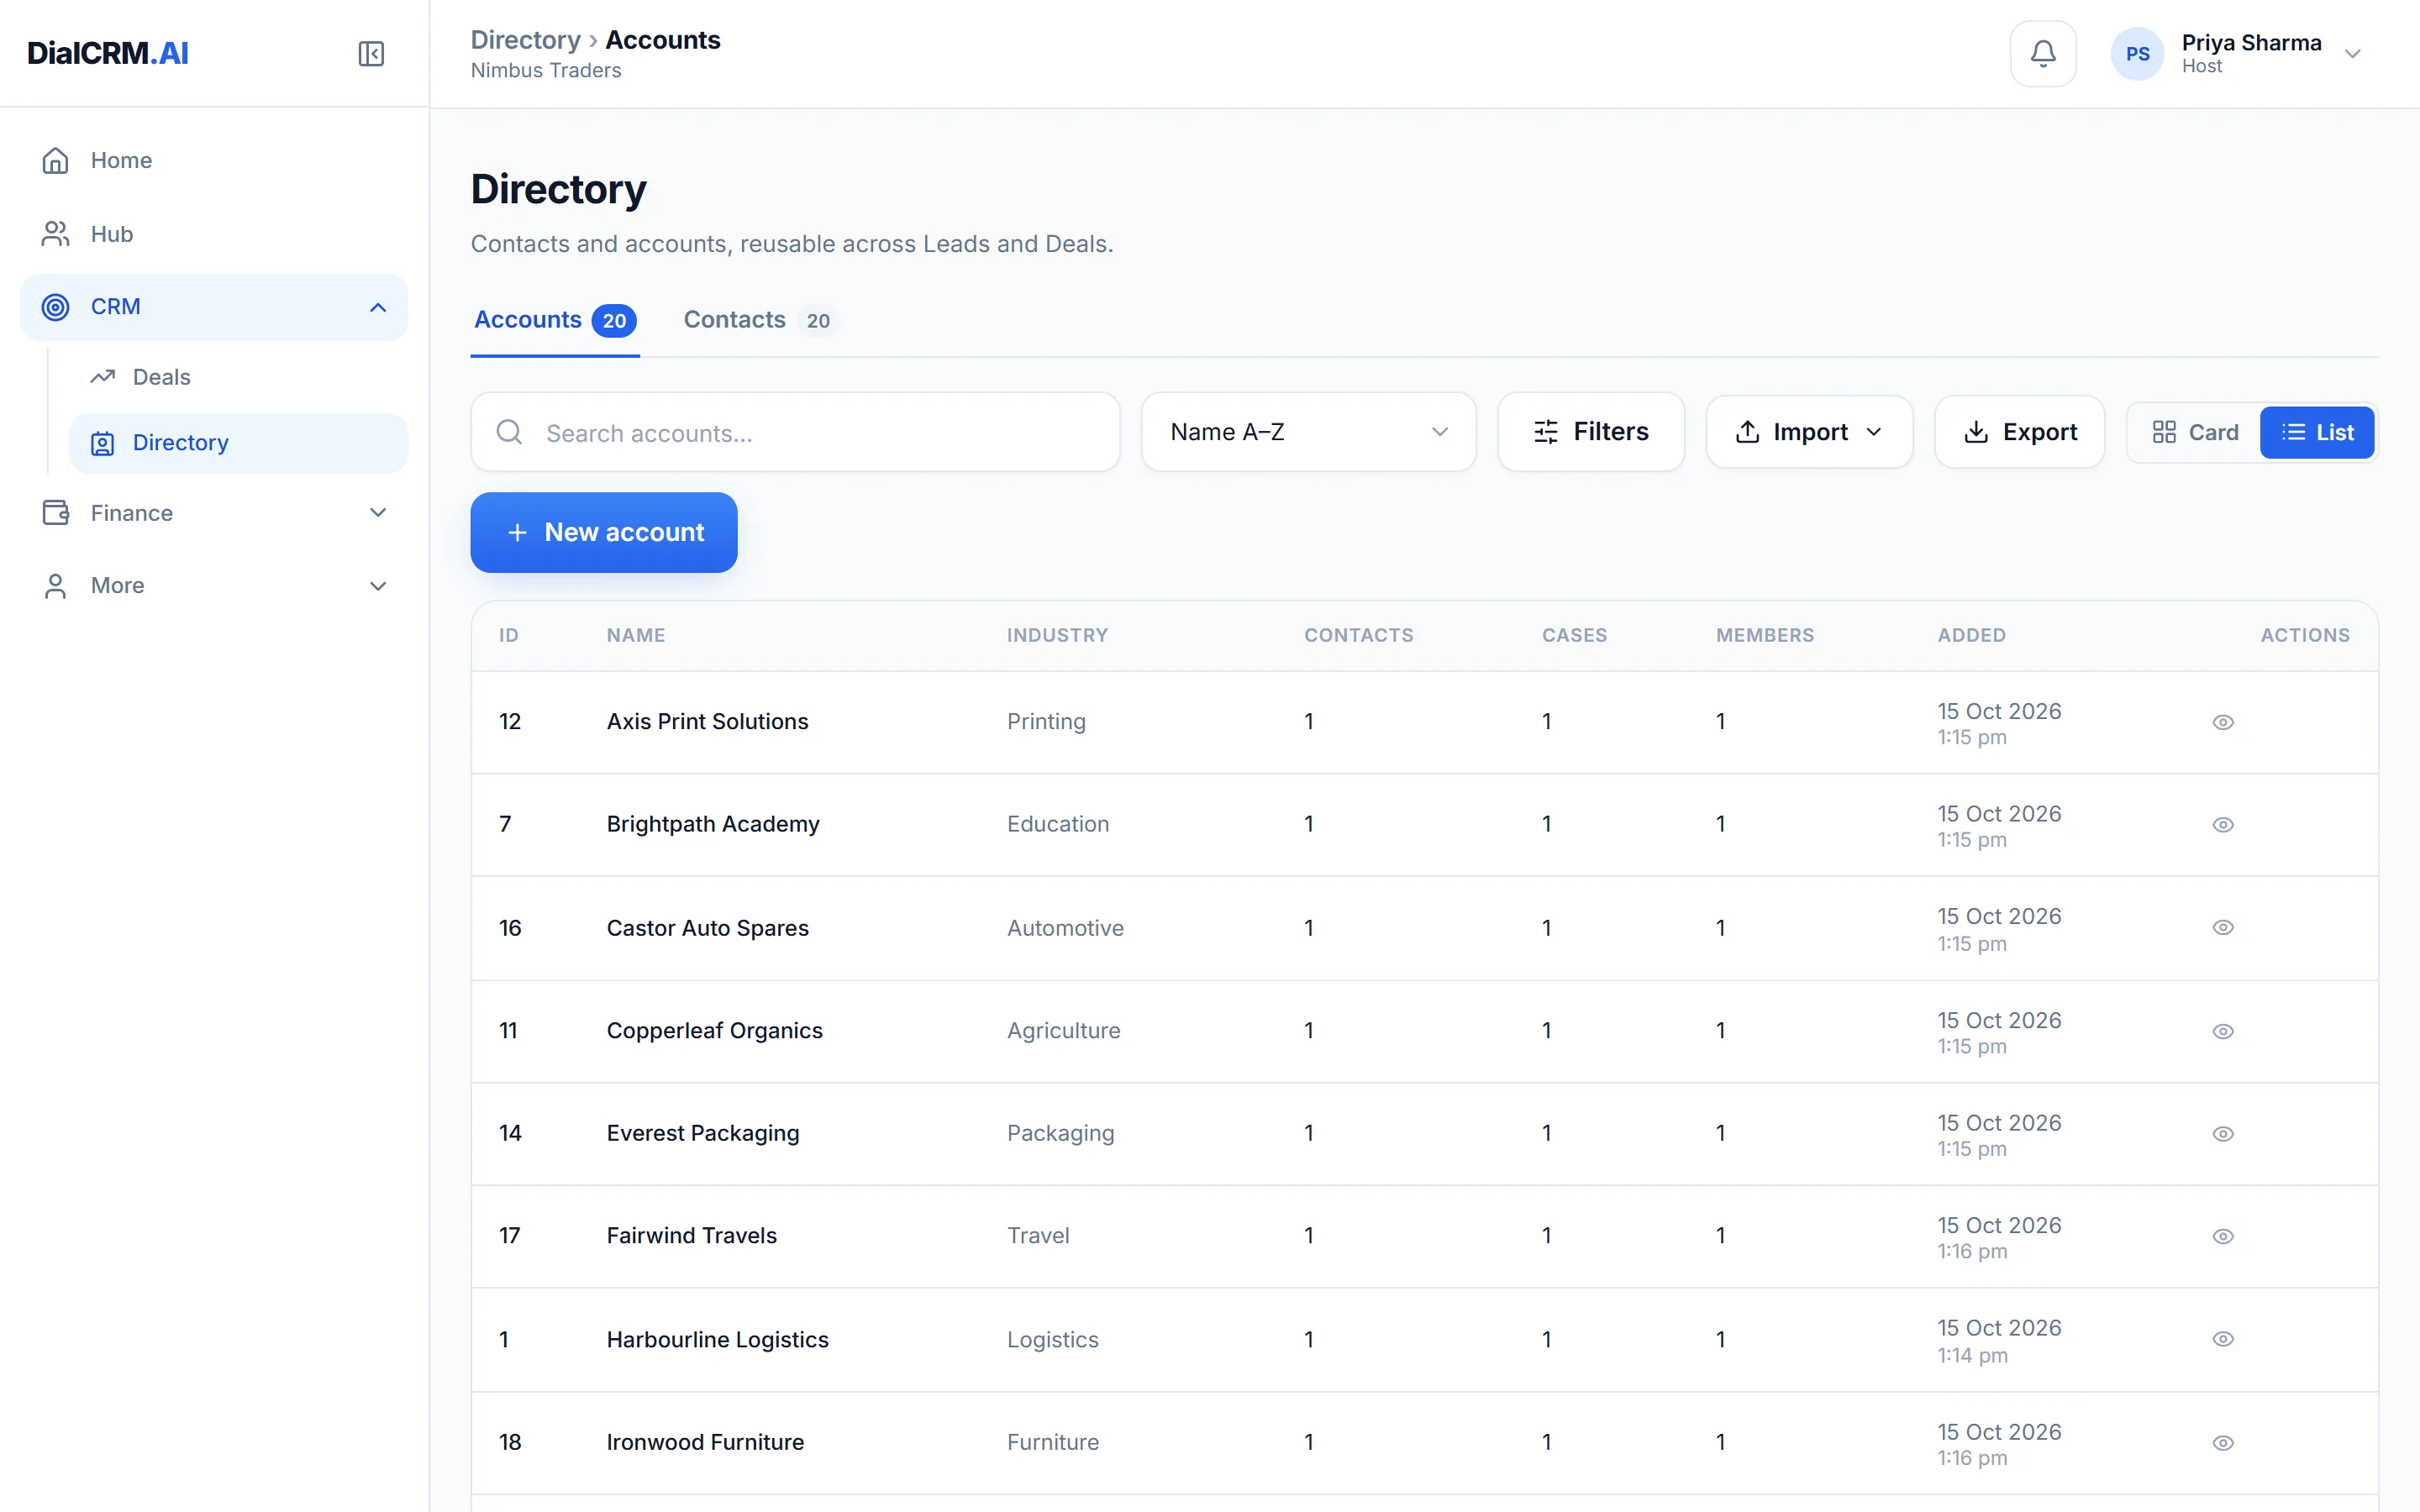This screenshot has width=2420, height=1512.
Task: Open Hub in sidebar
Action: 214,234
